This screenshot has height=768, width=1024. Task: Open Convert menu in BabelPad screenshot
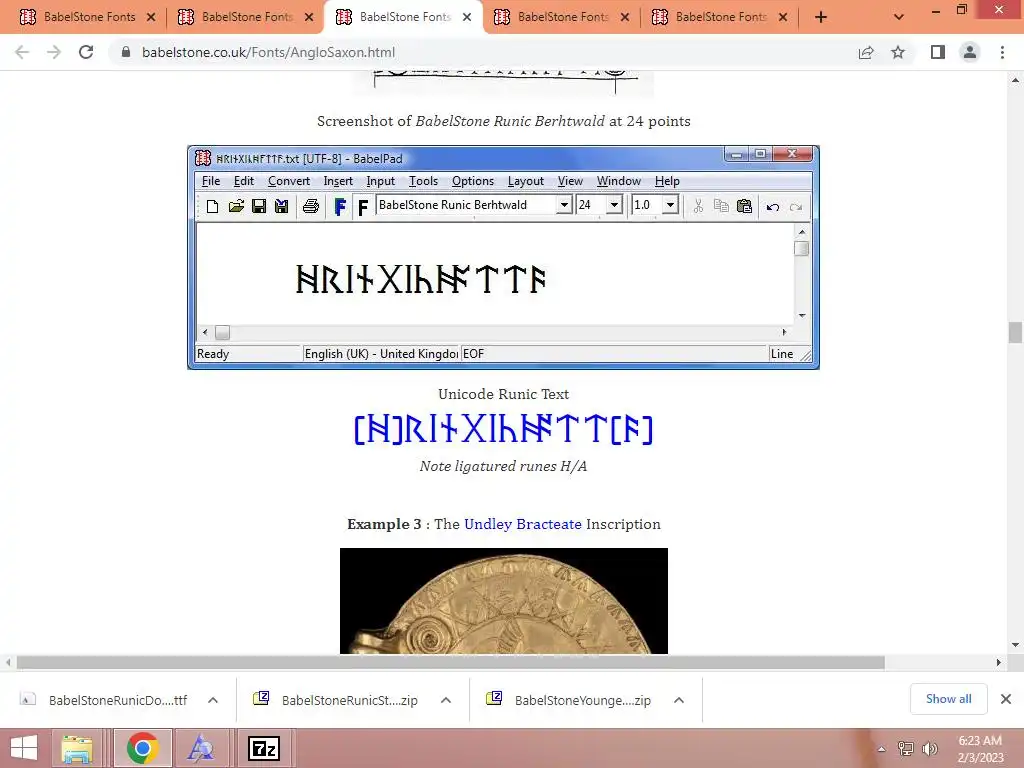(x=289, y=181)
